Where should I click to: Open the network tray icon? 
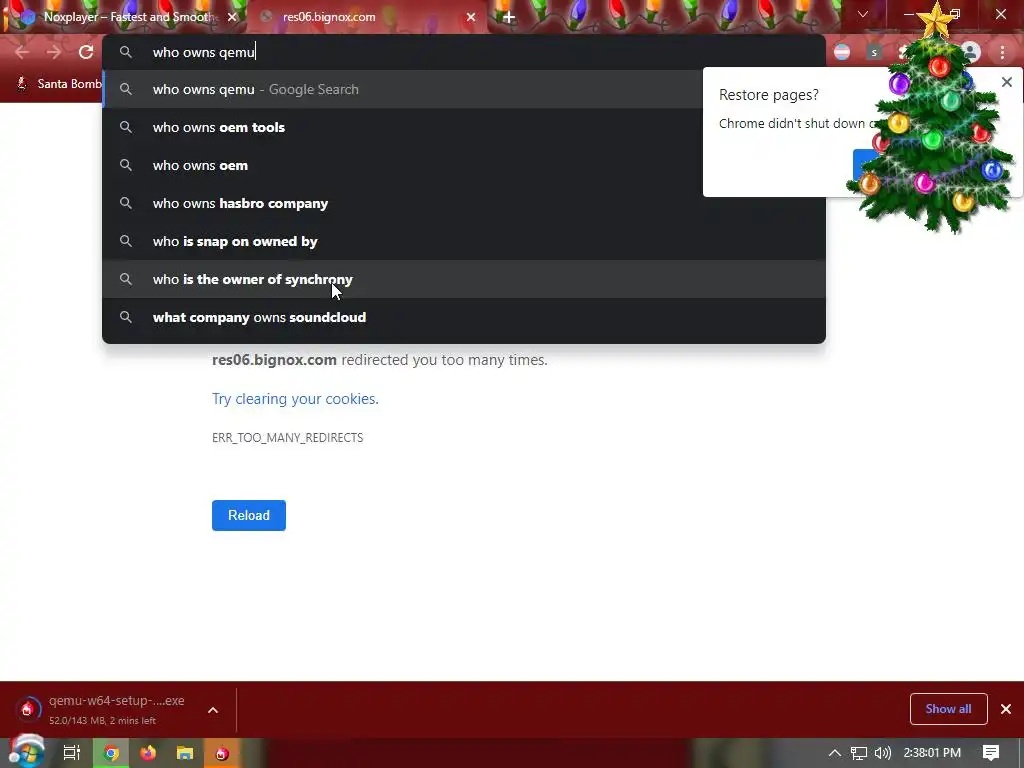pyautogui.click(x=859, y=753)
